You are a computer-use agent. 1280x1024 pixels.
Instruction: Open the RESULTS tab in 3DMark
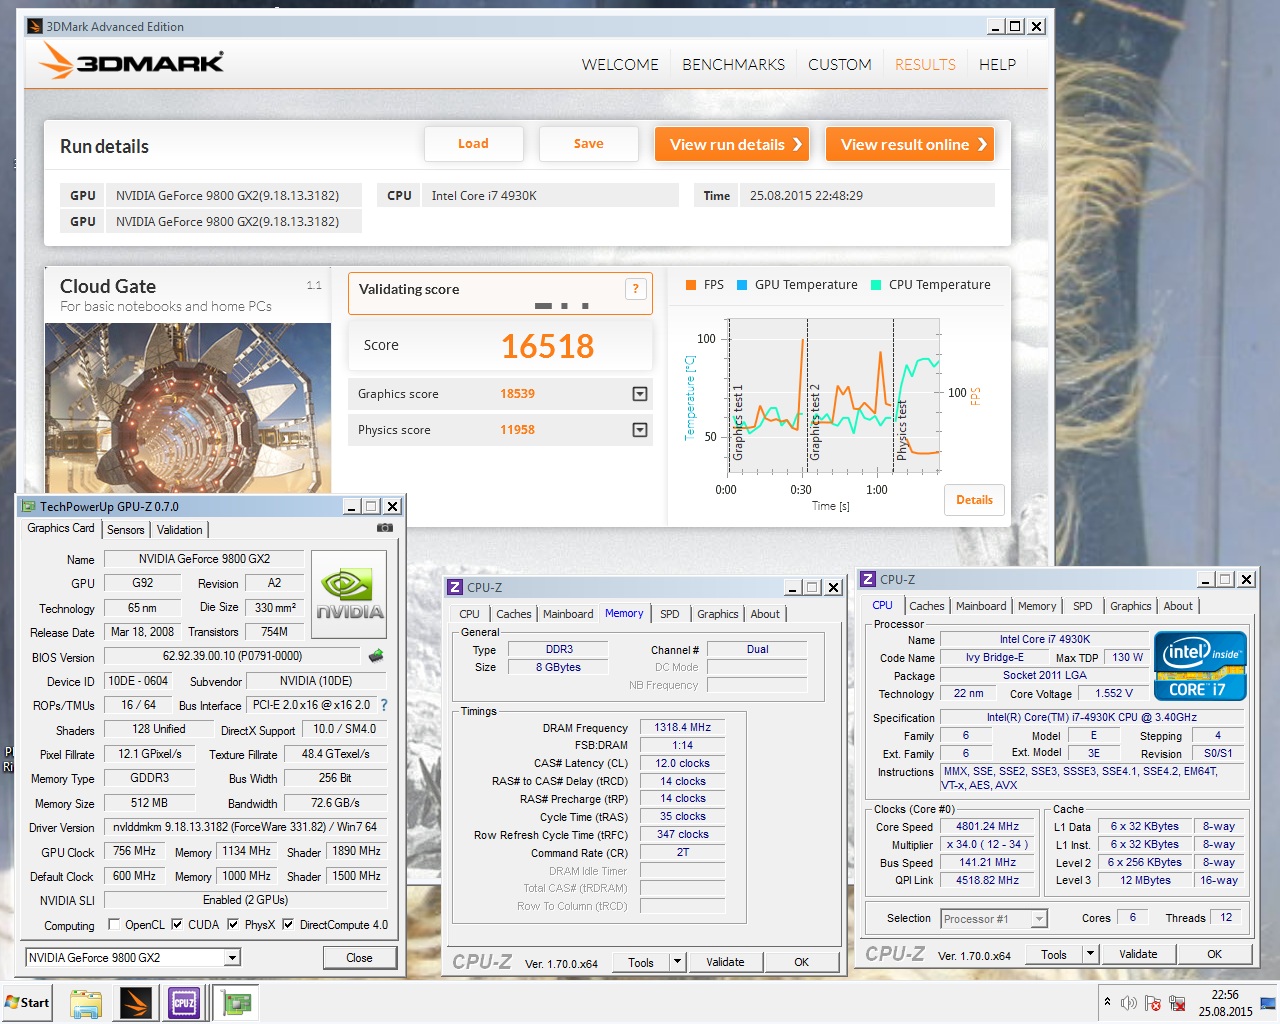[925, 64]
